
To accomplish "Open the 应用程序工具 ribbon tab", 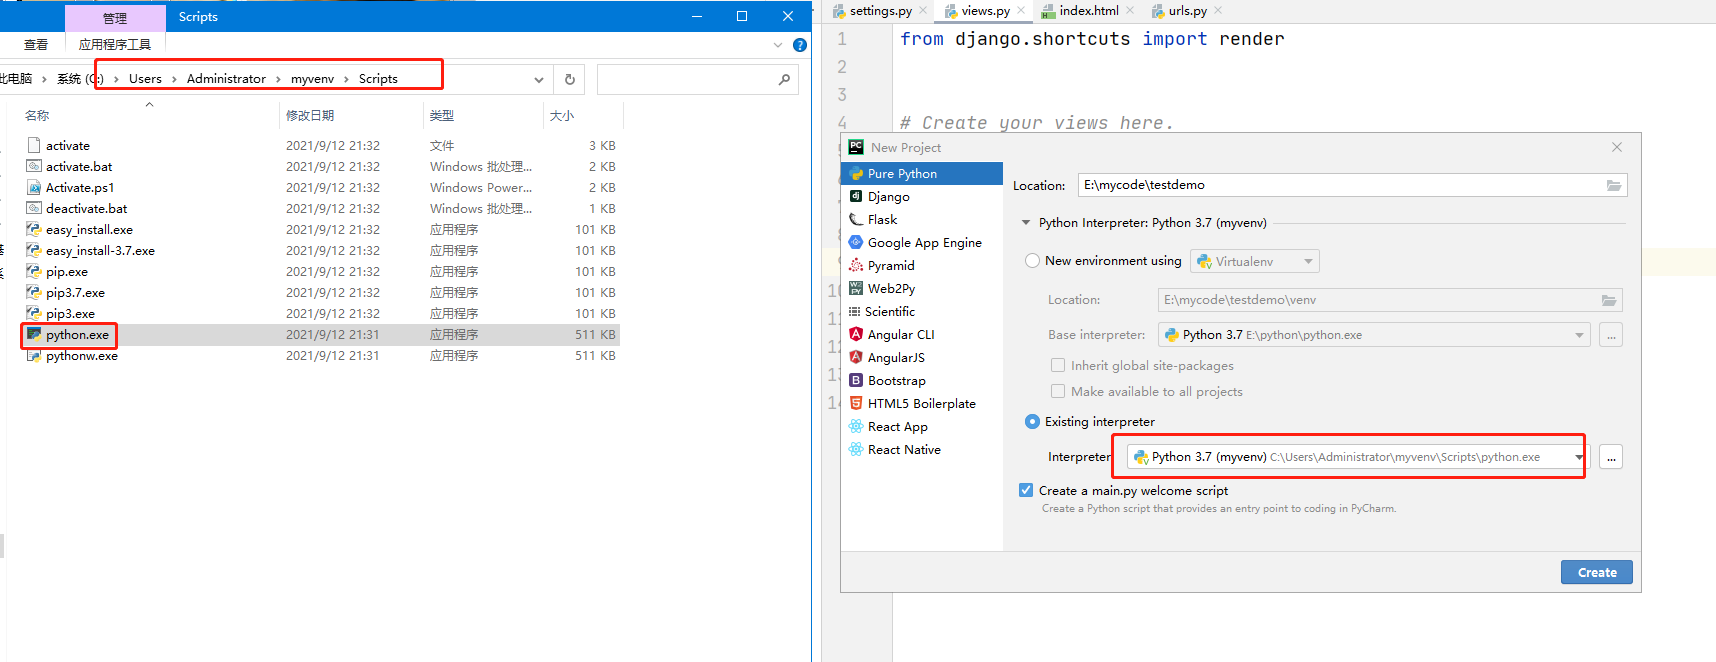I will (x=115, y=45).
